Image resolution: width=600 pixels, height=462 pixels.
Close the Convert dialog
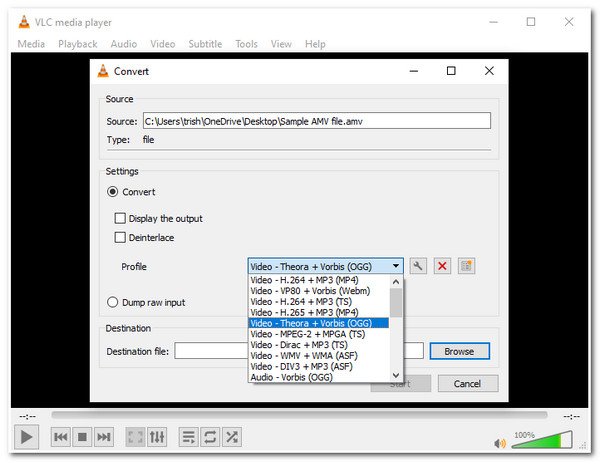tap(489, 71)
